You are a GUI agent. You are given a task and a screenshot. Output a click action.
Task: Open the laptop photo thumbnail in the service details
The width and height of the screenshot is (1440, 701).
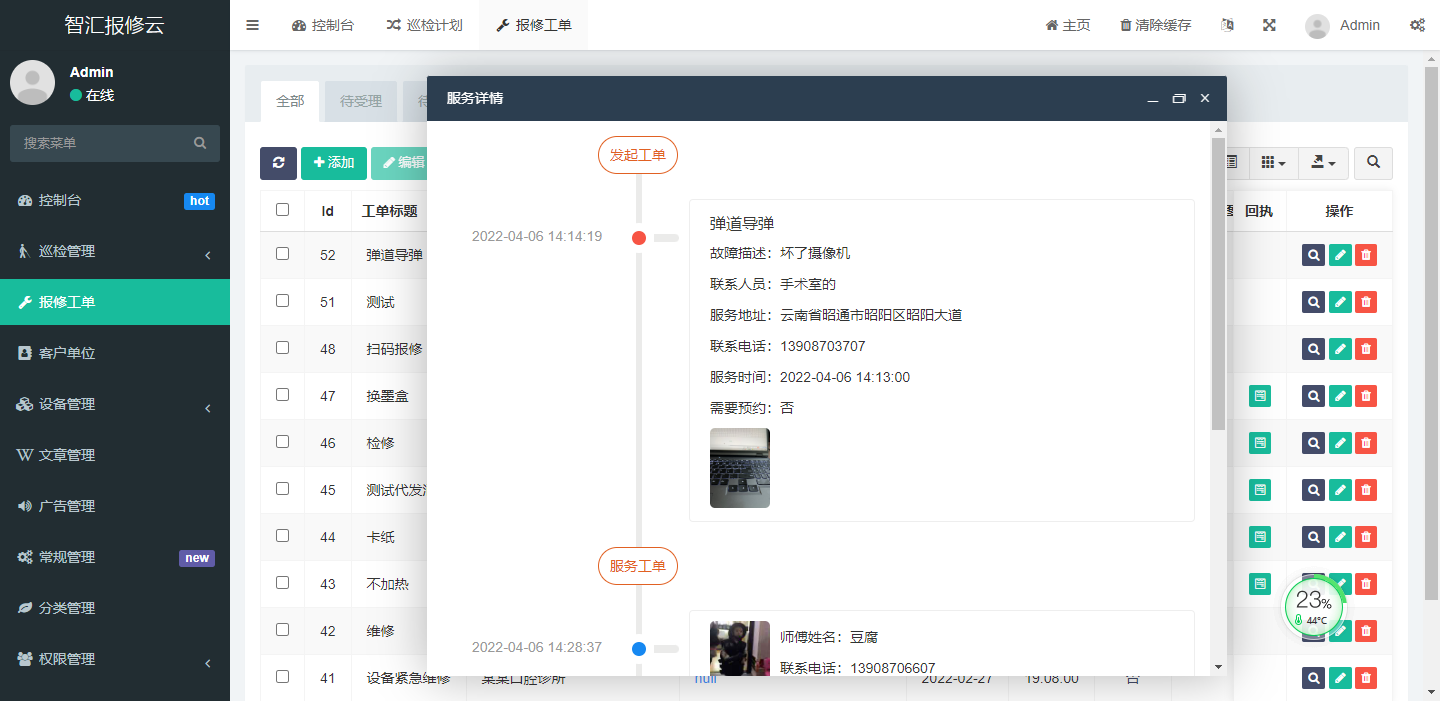click(739, 467)
